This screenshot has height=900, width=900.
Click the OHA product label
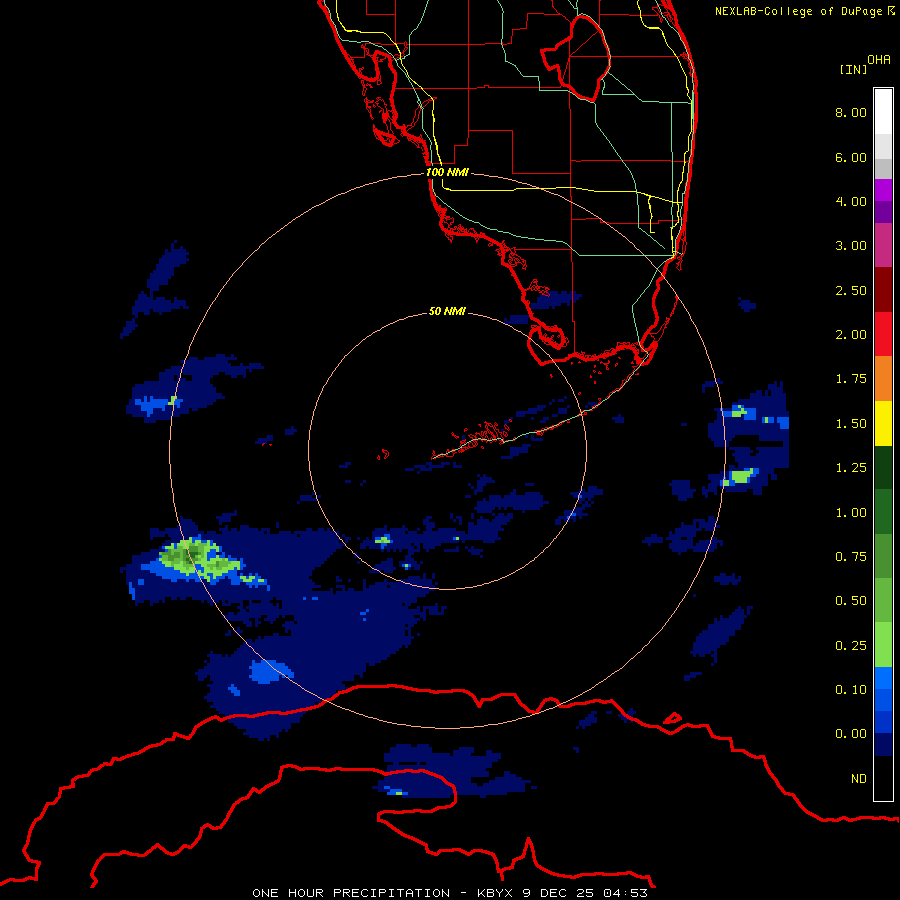(x=879, y=60)
